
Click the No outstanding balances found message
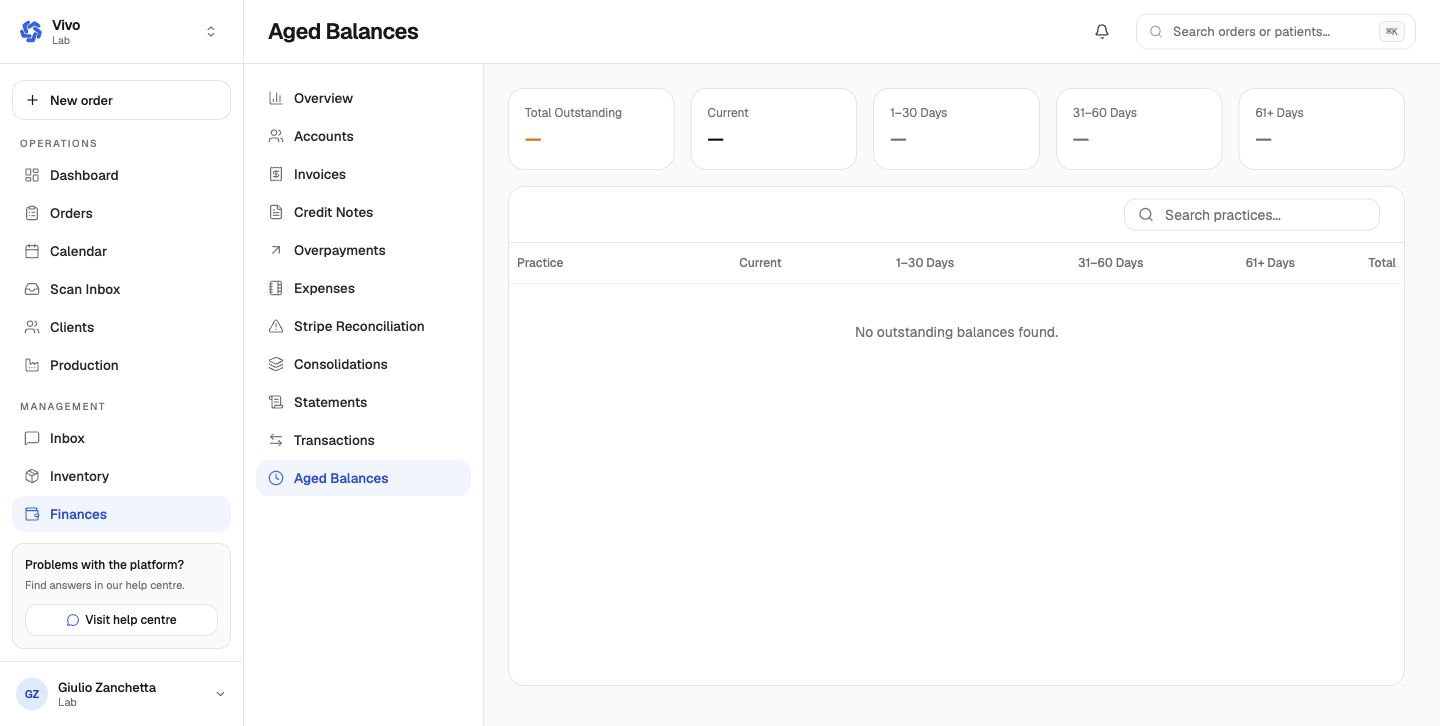(956, 332)
